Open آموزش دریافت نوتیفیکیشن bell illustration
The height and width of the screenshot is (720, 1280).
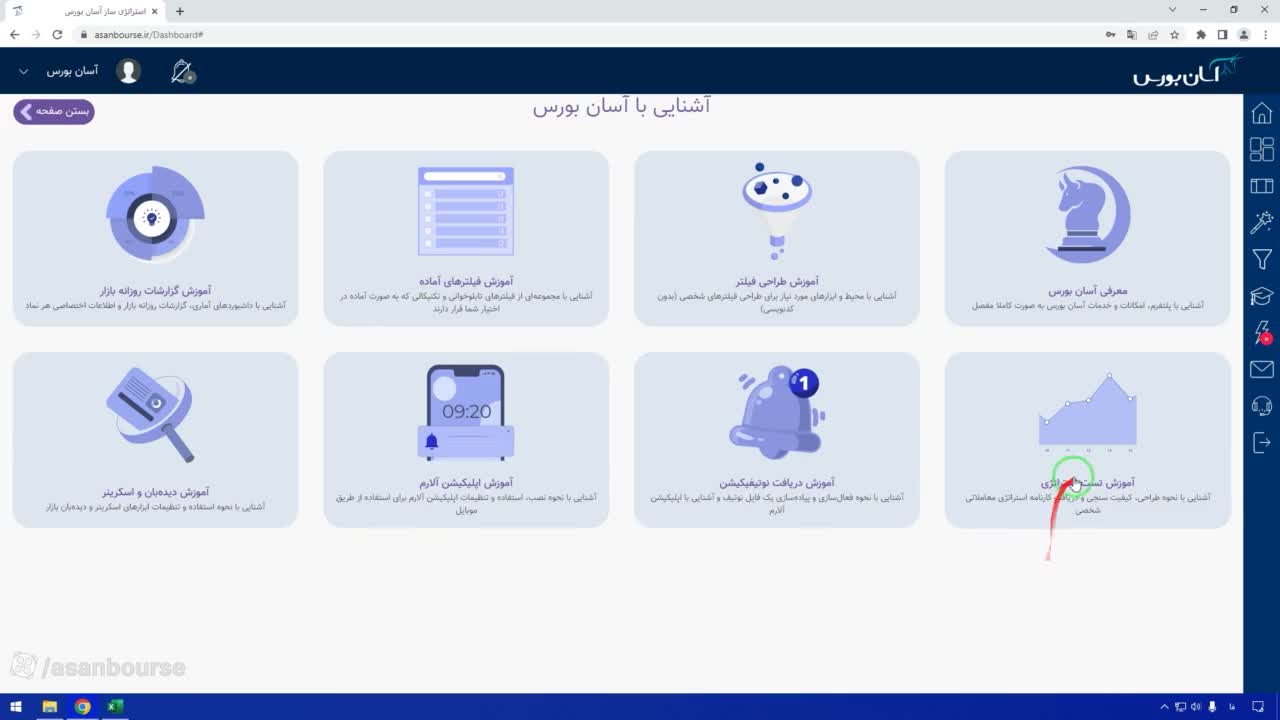pos(775,410)
